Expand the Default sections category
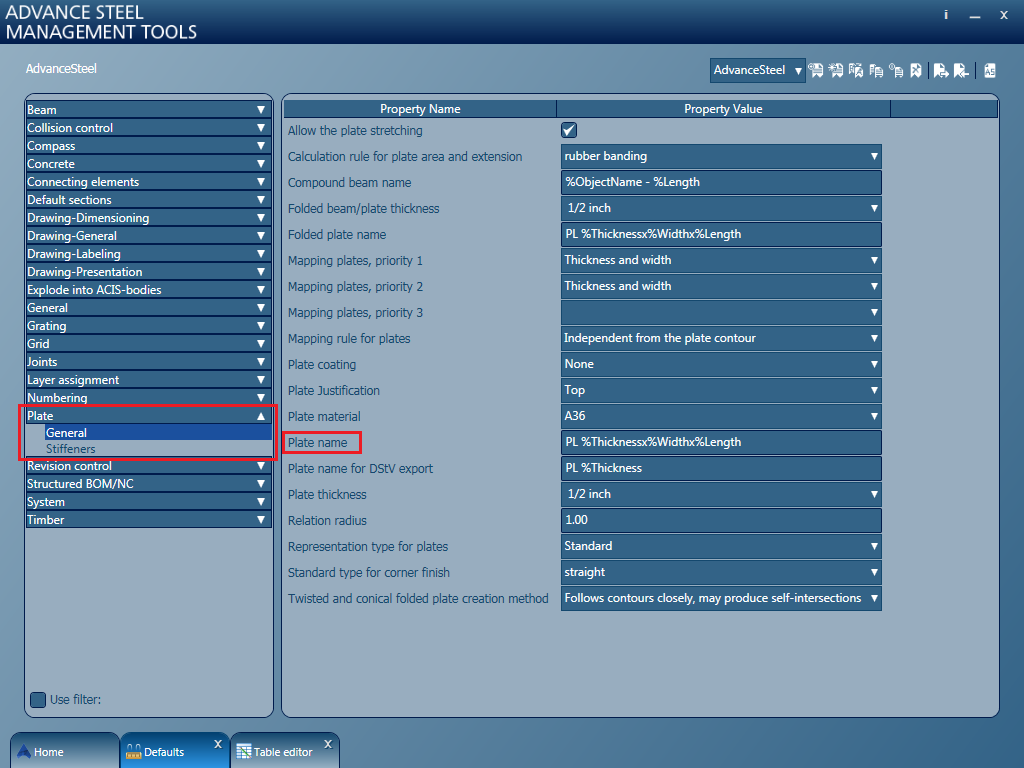Screen dimensions: 1024x768 point(148,200)
